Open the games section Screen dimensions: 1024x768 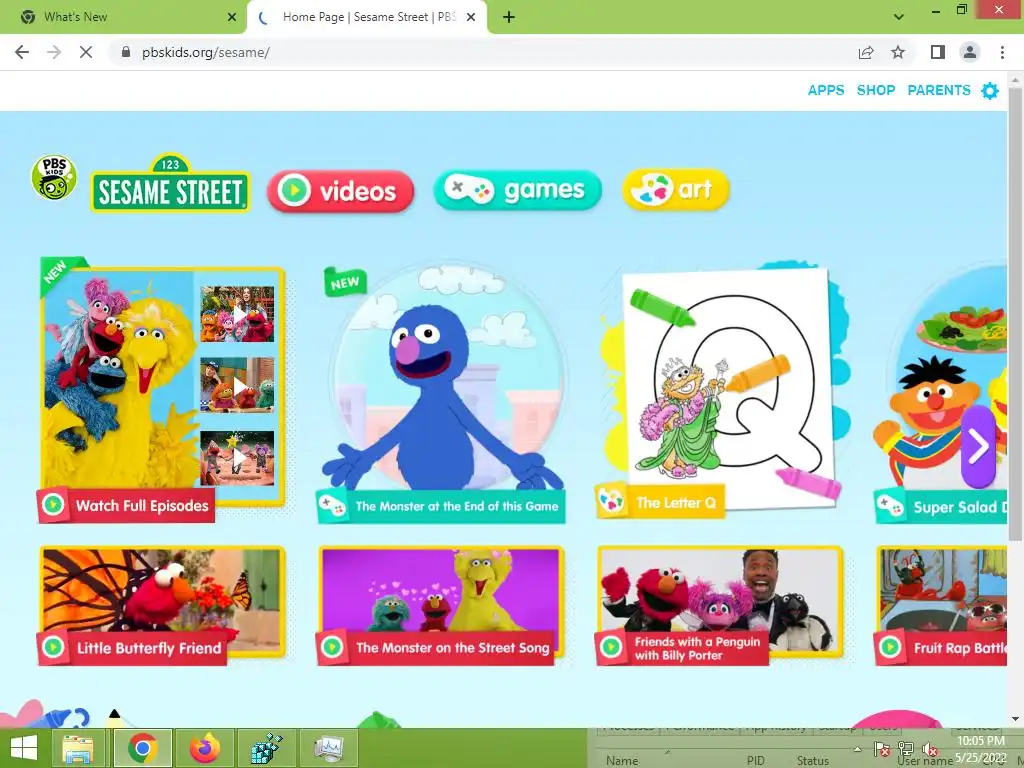(517, 190)
